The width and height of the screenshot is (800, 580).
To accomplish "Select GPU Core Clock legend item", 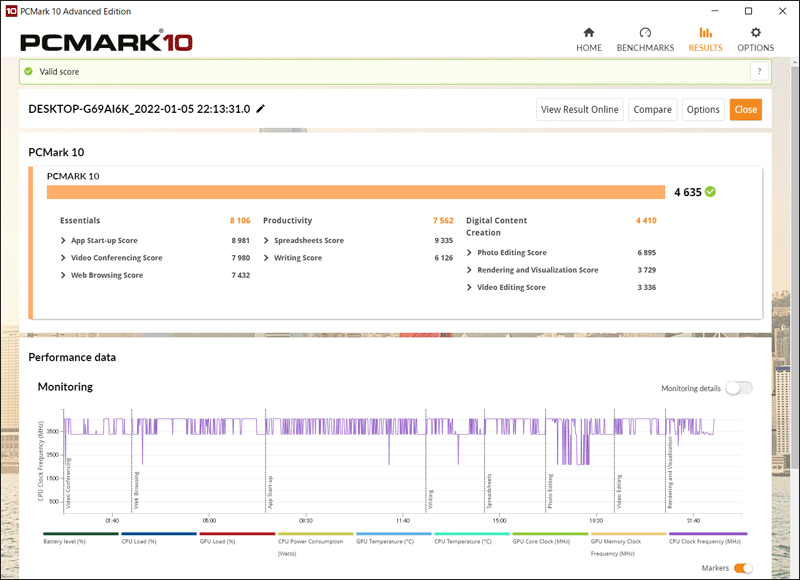I will coord(550,538).
